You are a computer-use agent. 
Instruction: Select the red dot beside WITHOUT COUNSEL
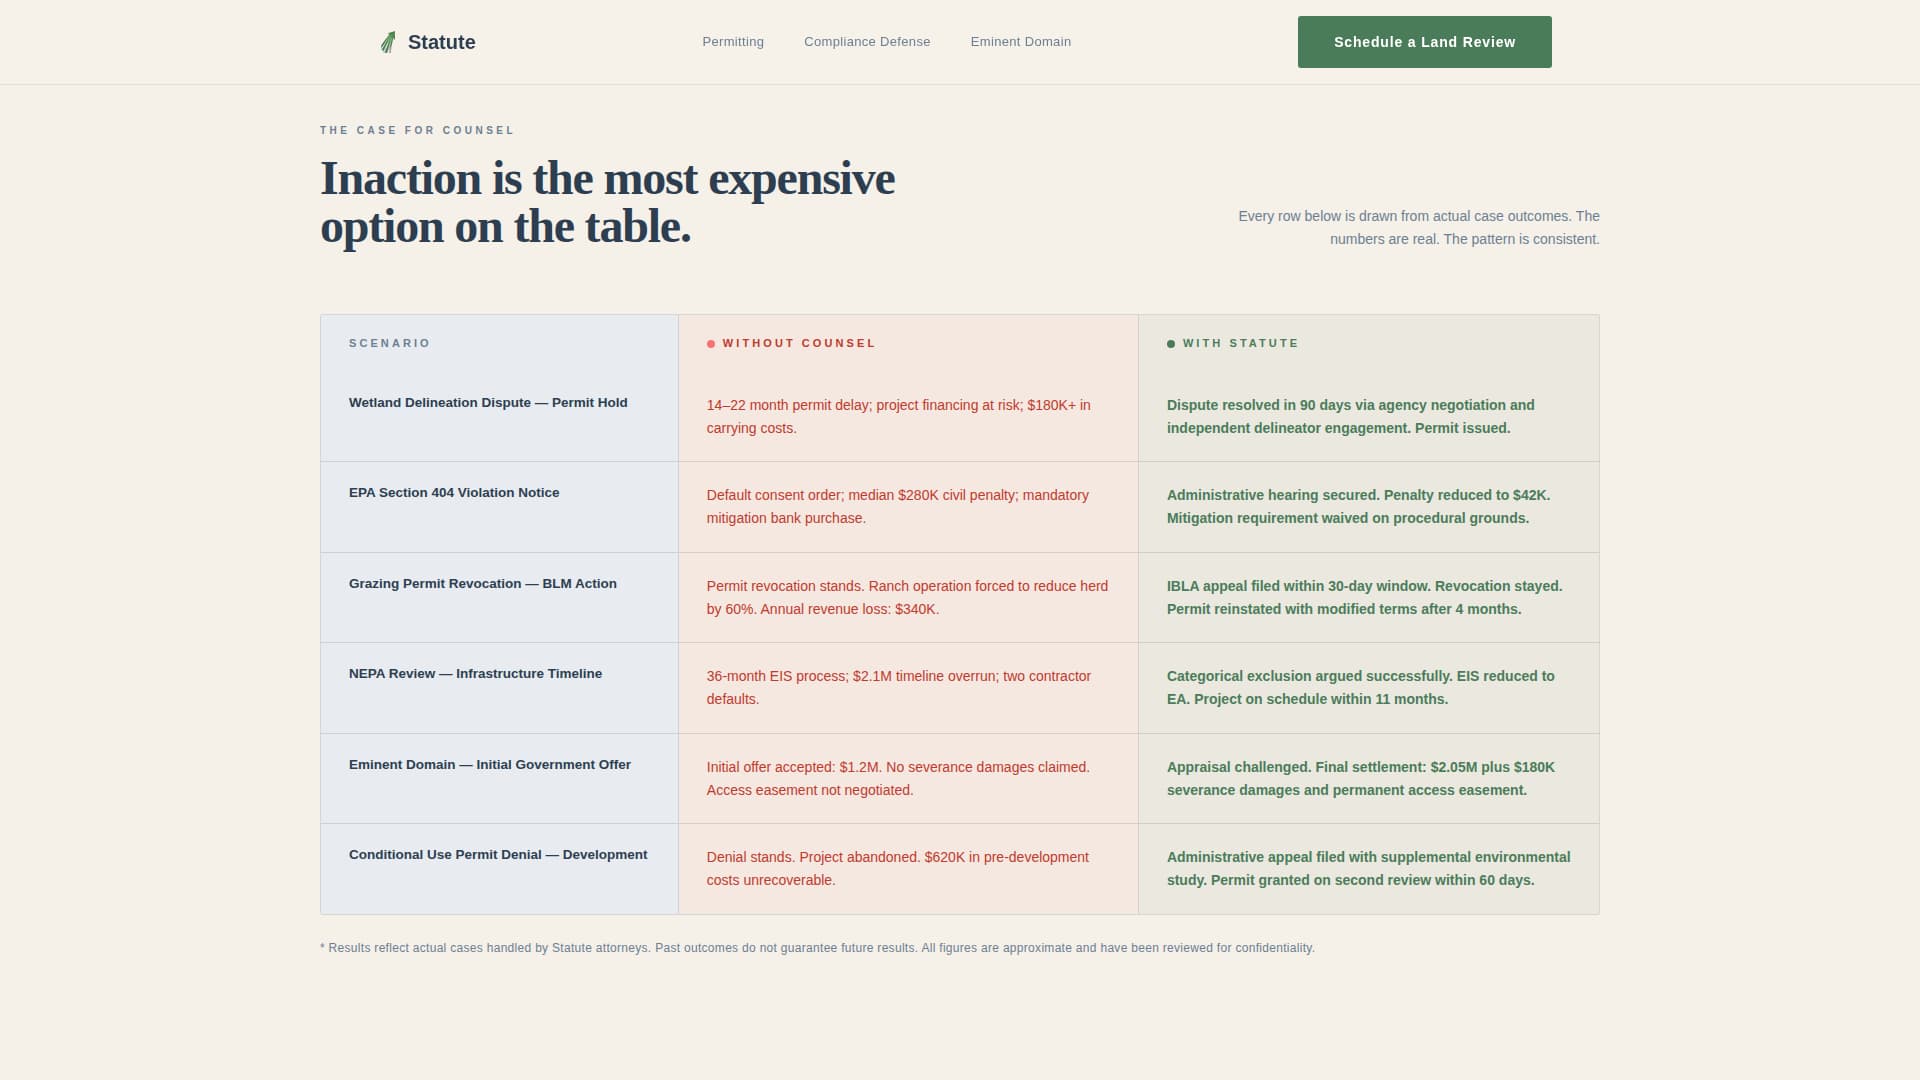click(710, 343)
